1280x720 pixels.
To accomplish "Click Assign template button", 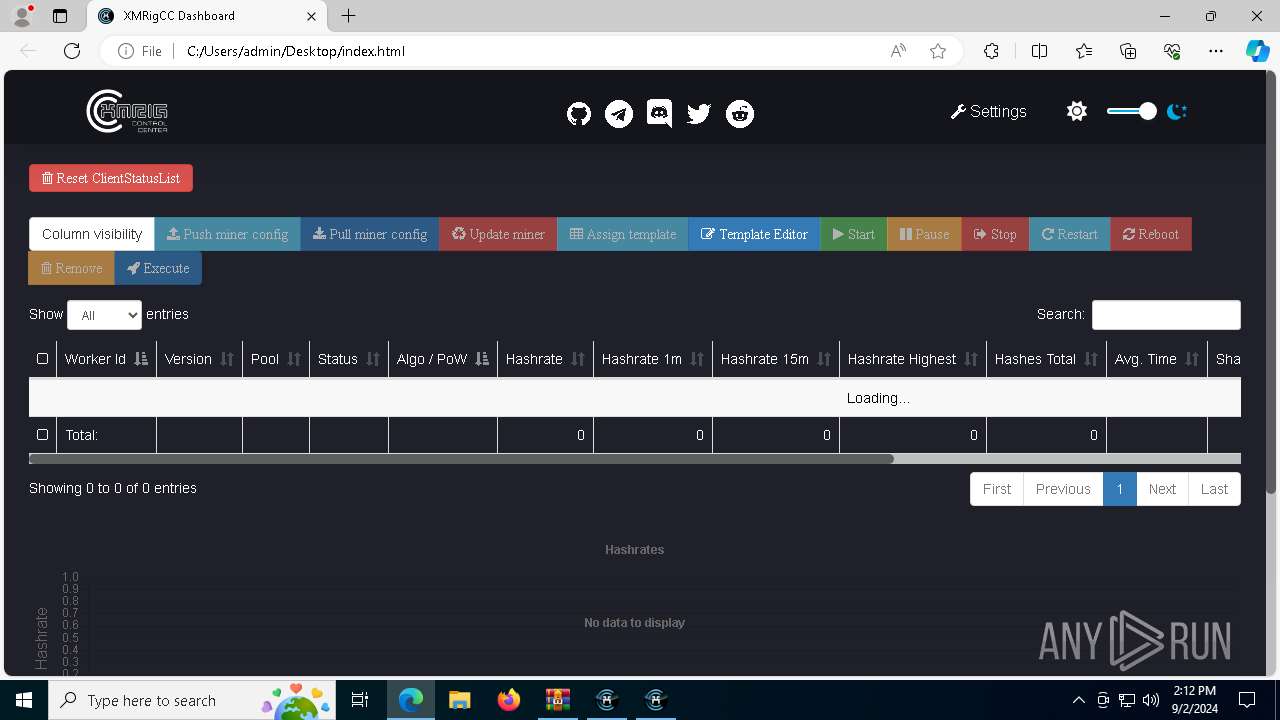I will pyautogui.click(x=623, y=234).
